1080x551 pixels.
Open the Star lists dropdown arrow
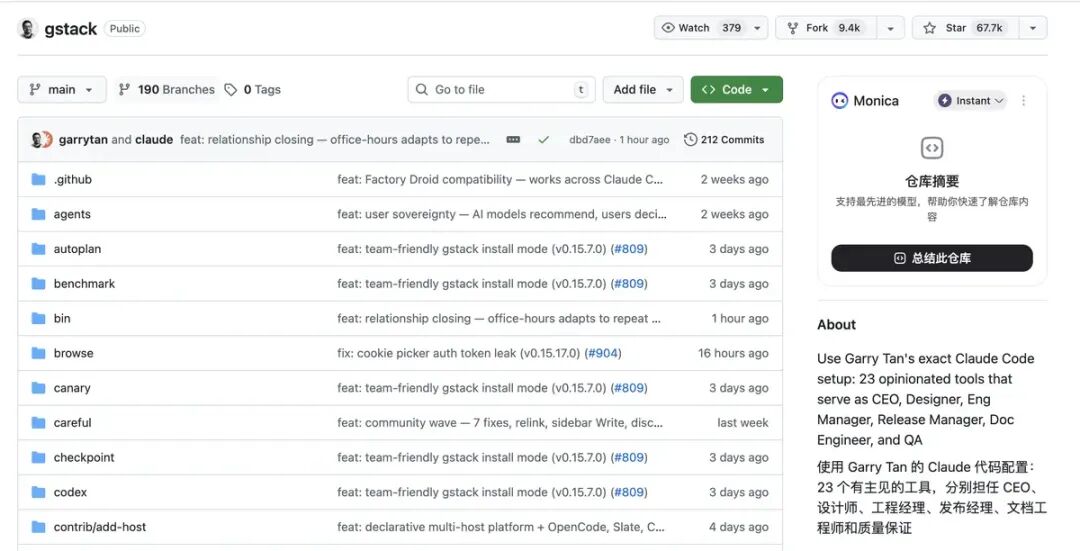click(x=1032, y=28)
